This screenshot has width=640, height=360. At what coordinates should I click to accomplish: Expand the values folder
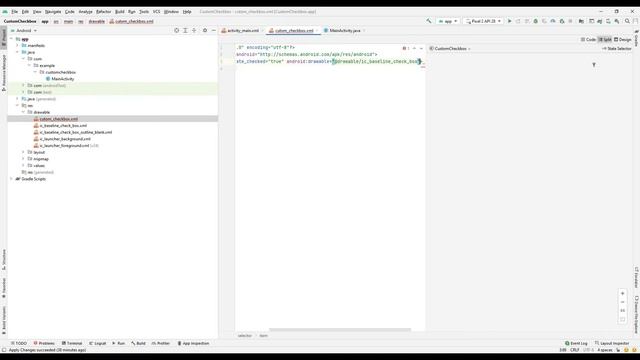pos(24,166)
